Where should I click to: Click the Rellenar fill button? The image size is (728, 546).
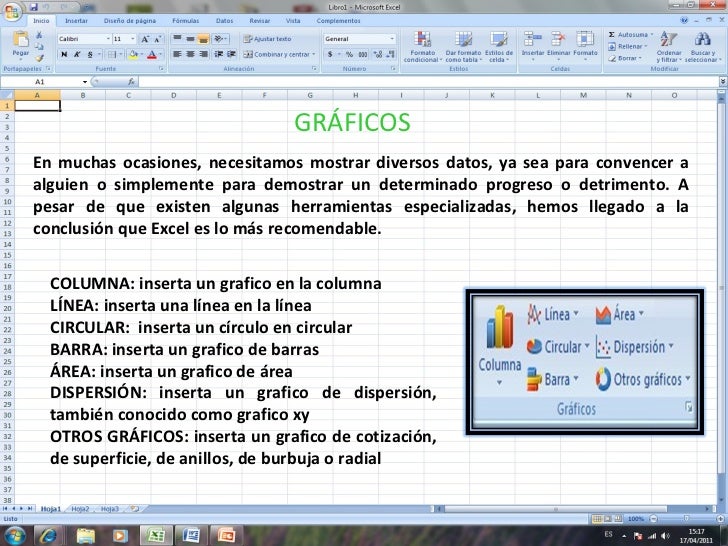(x=628, y=46)
